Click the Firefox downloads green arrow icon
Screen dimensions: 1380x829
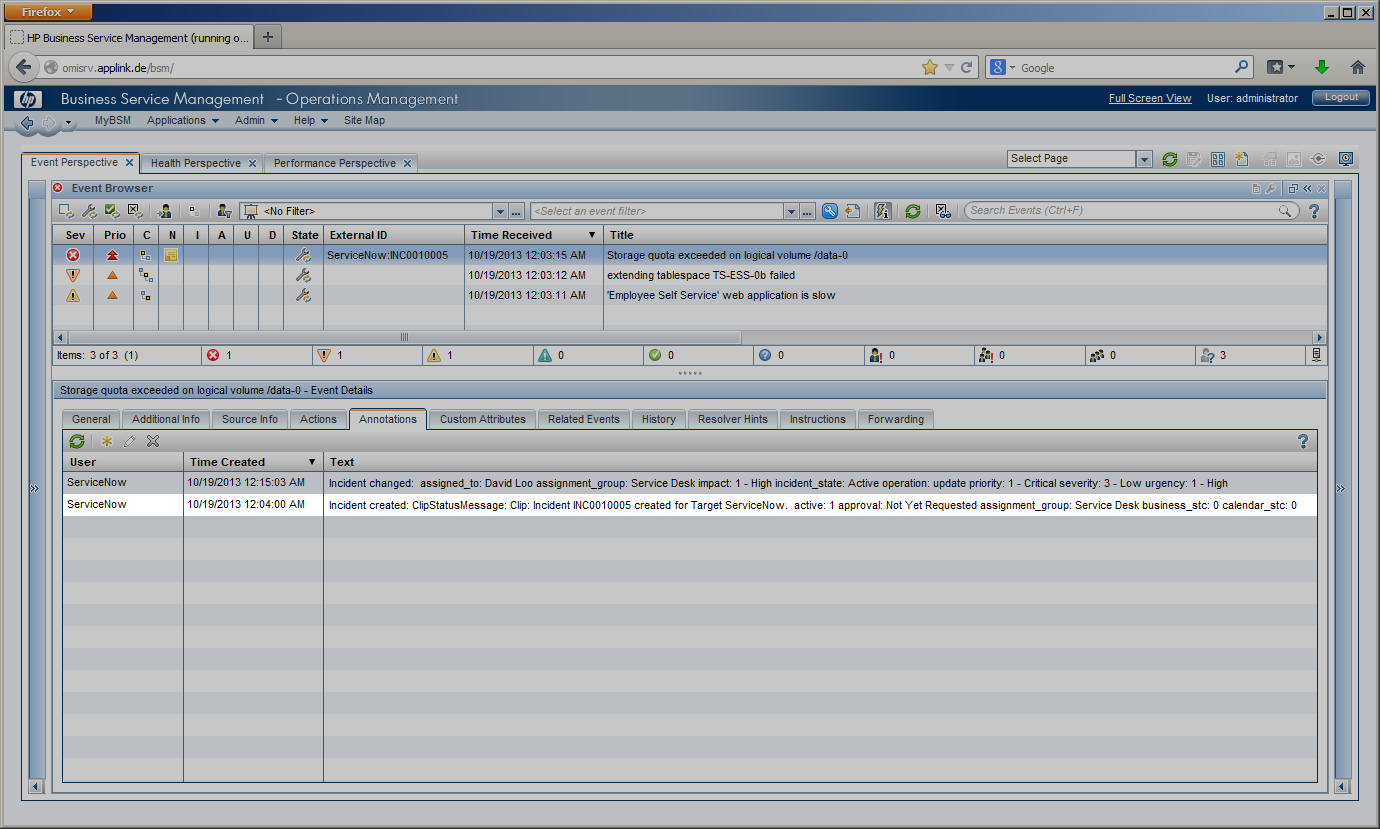pos(1322,67)
